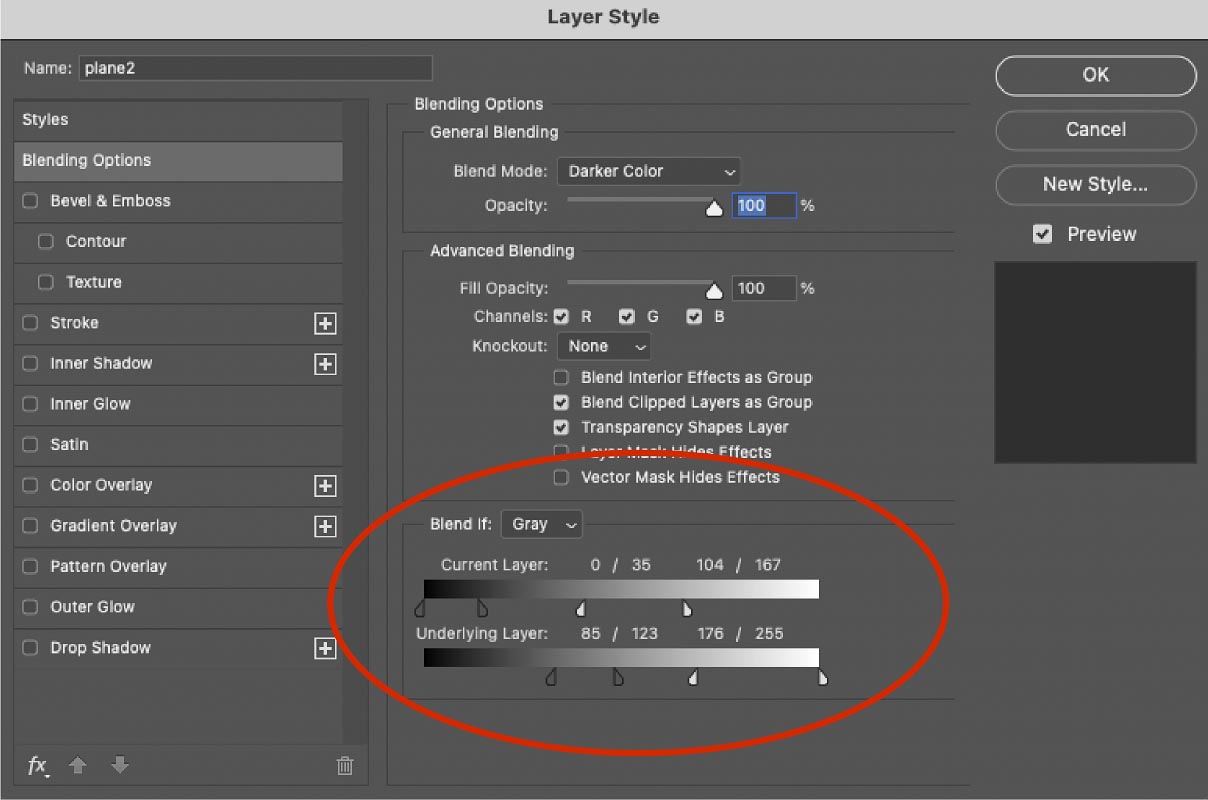This screenshot has width=1208, height=800.
Task: Click the plus icon beside Color Overlay
Action: (325, 486)
